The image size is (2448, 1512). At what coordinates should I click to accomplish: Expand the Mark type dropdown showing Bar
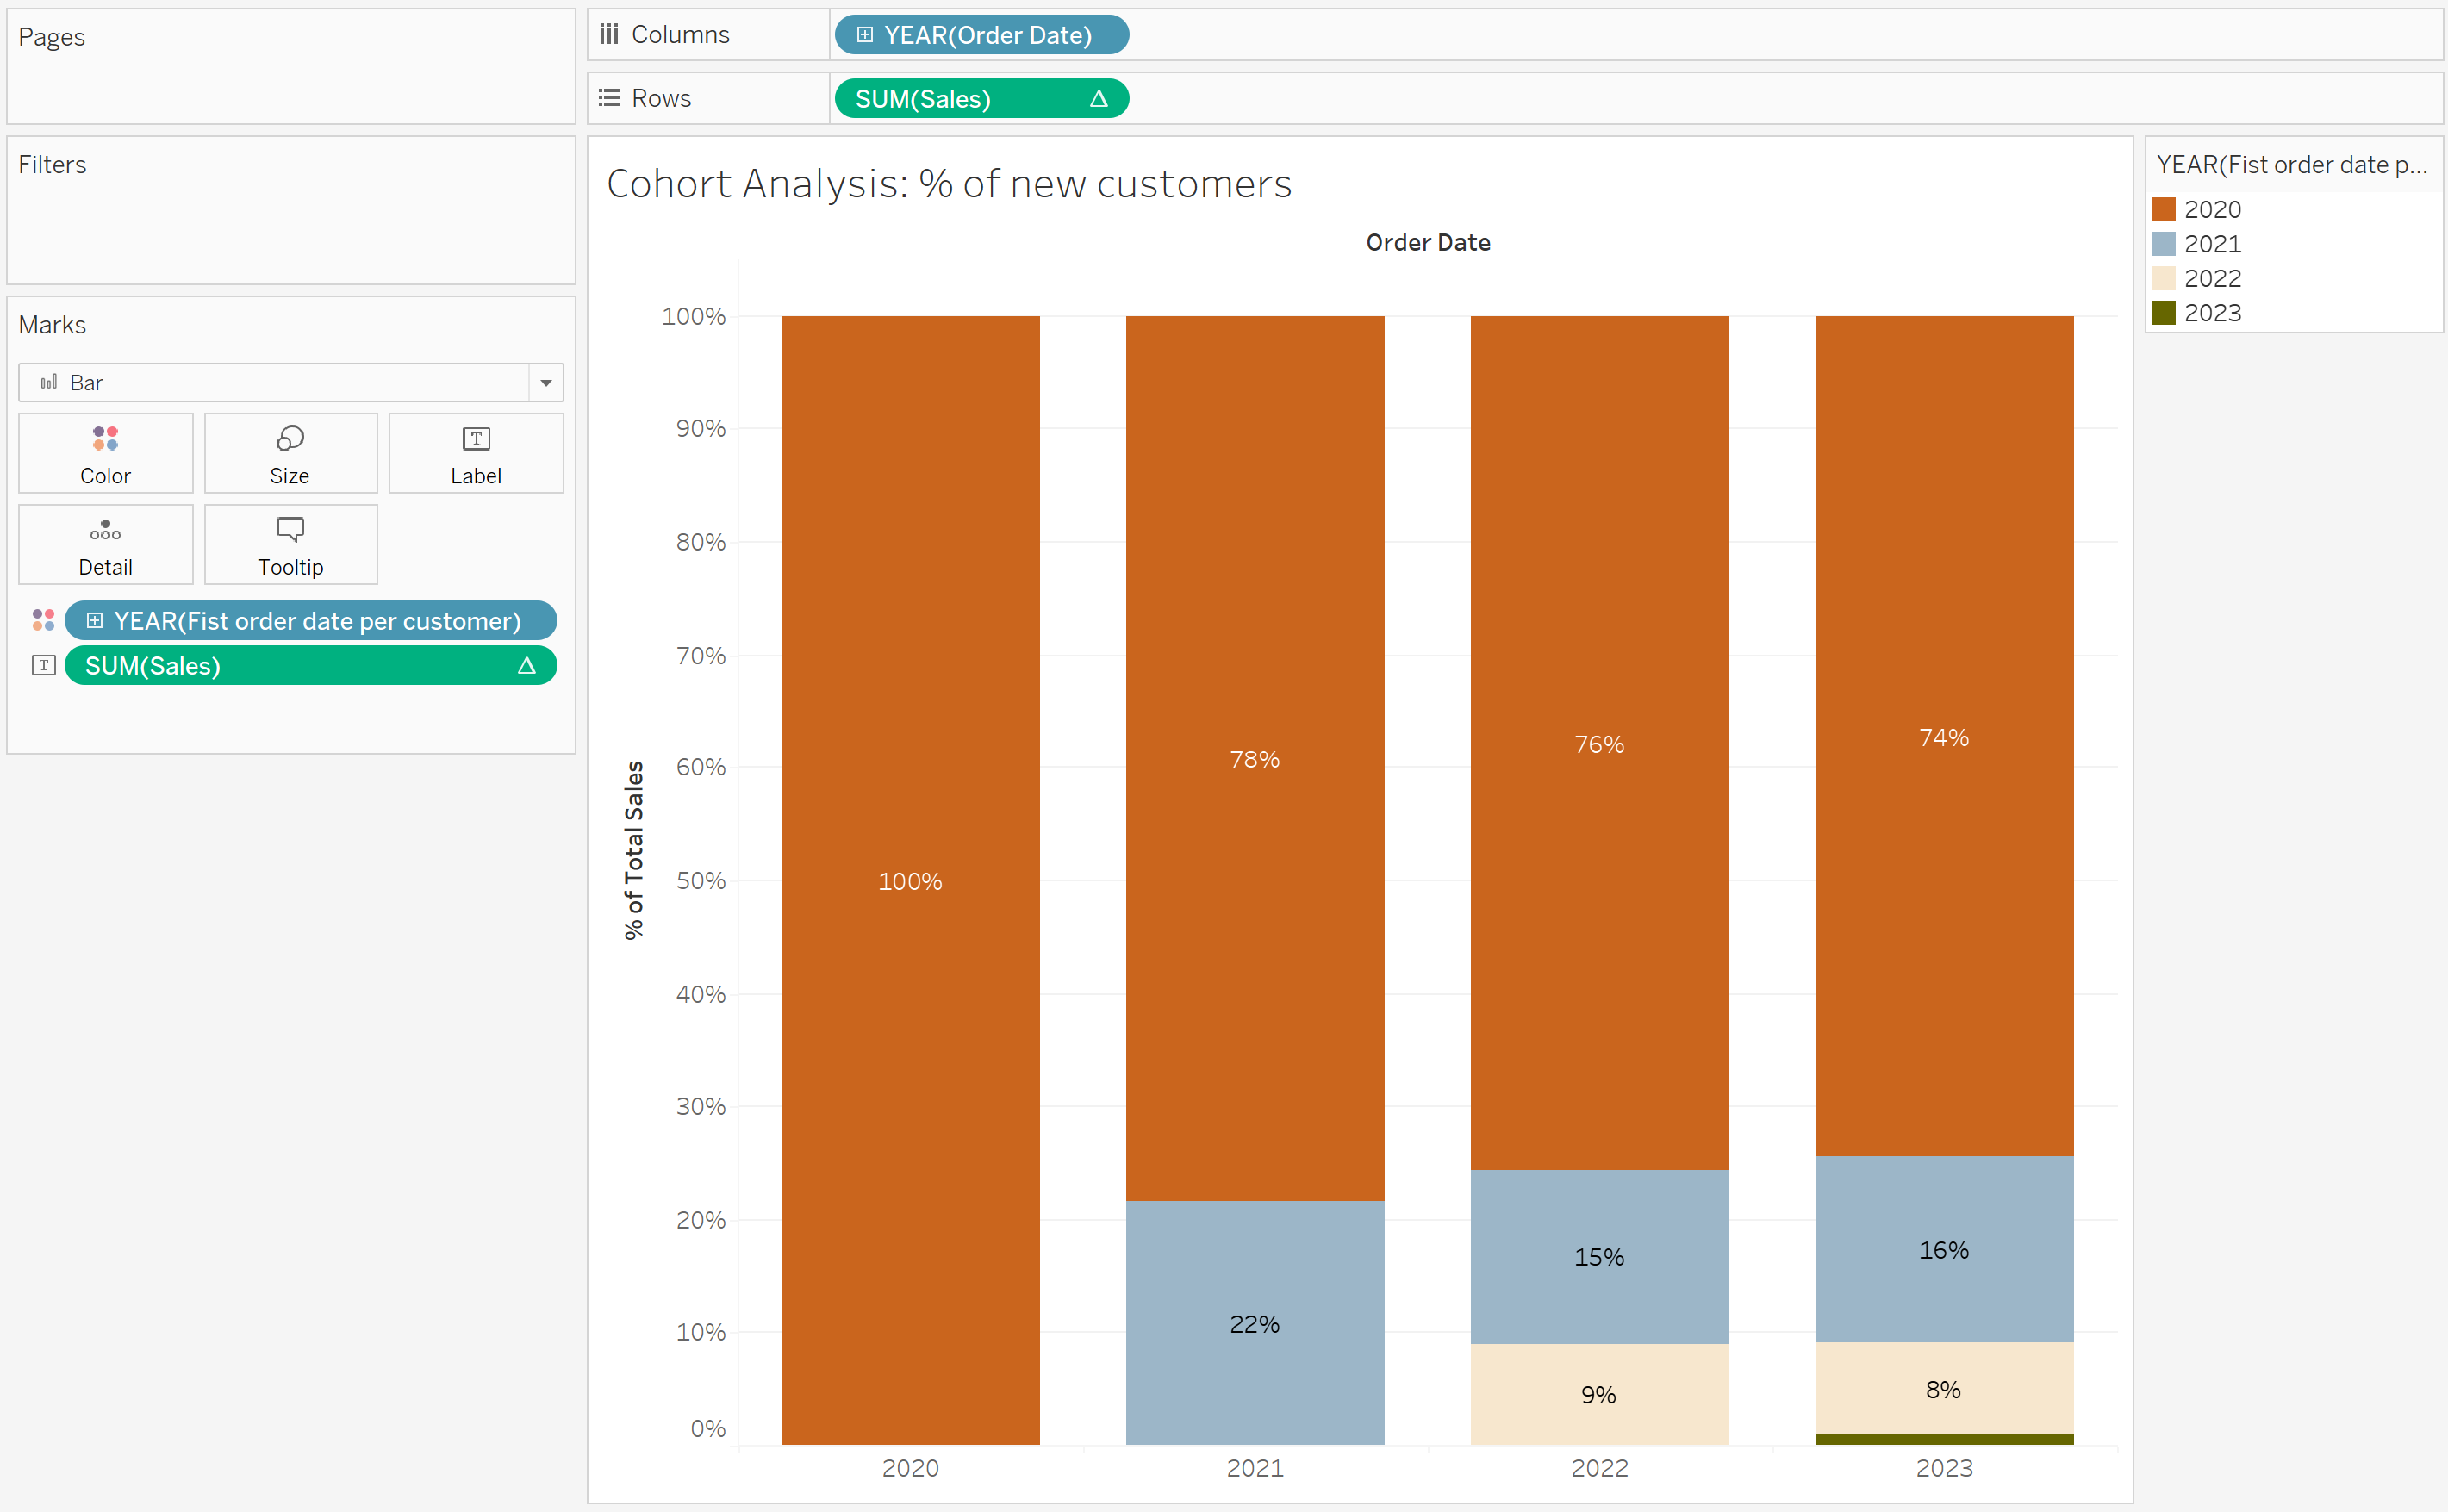546,382
